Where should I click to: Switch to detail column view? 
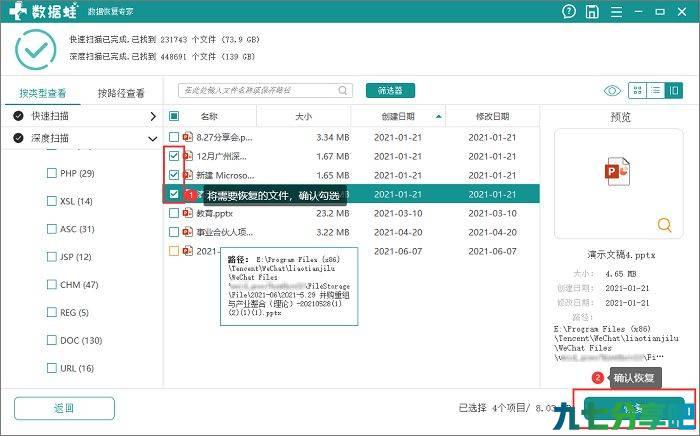pyautogui.click(x=674, y=91)
